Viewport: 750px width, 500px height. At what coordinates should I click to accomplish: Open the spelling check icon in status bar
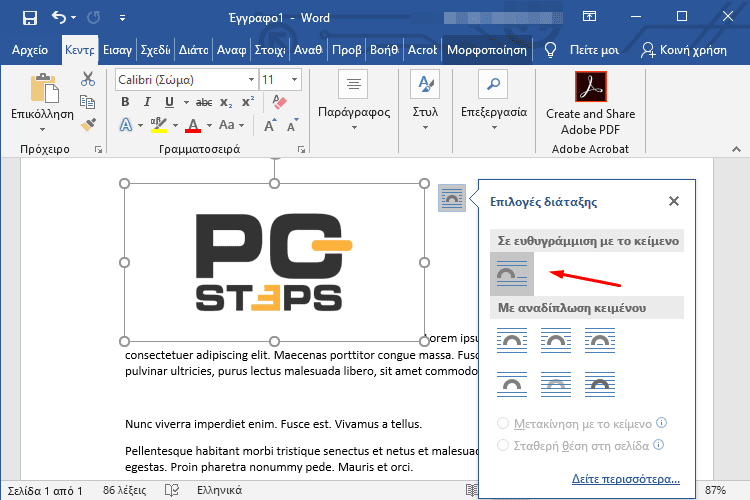point(172,490)
